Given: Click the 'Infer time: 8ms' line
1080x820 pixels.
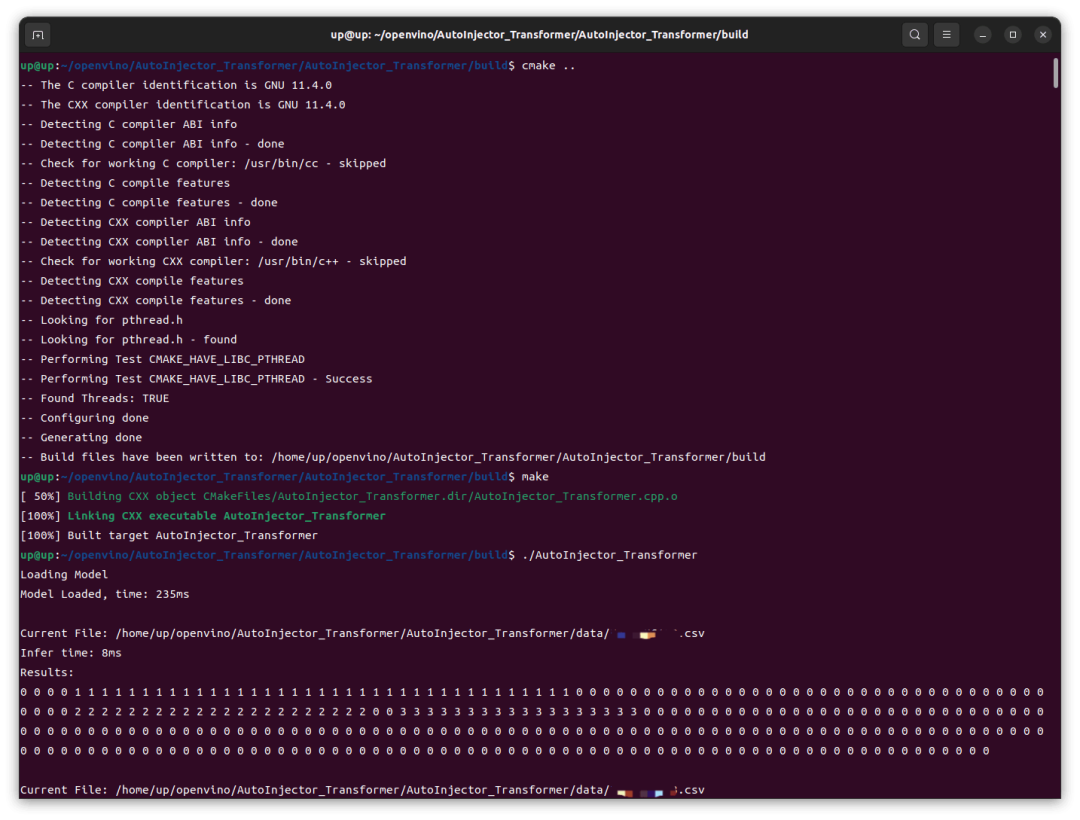Looking at the screenshot, I should coord(71,653).
